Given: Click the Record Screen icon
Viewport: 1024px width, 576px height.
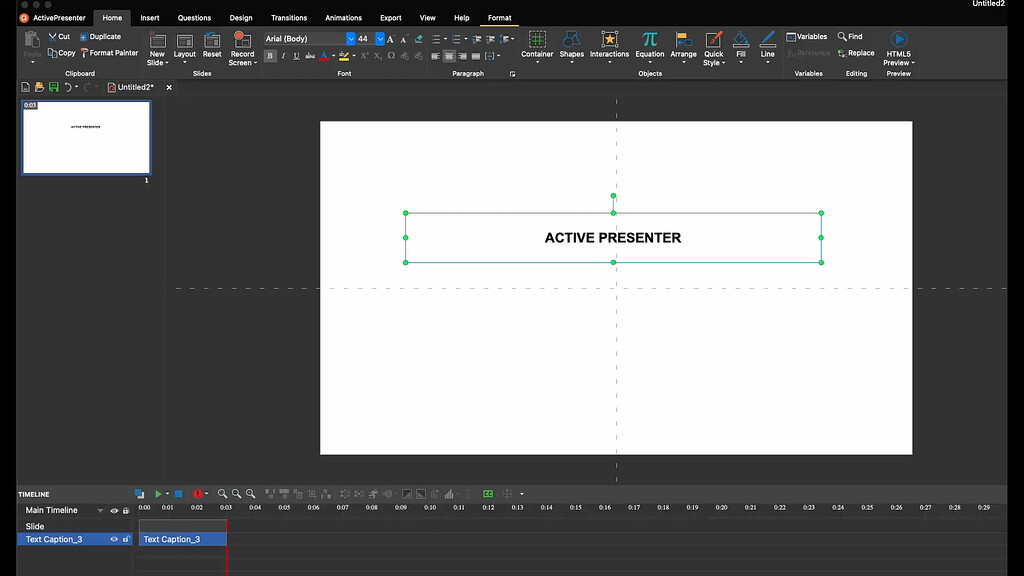Looking at the screenshot, I should [x=242, y=40].
